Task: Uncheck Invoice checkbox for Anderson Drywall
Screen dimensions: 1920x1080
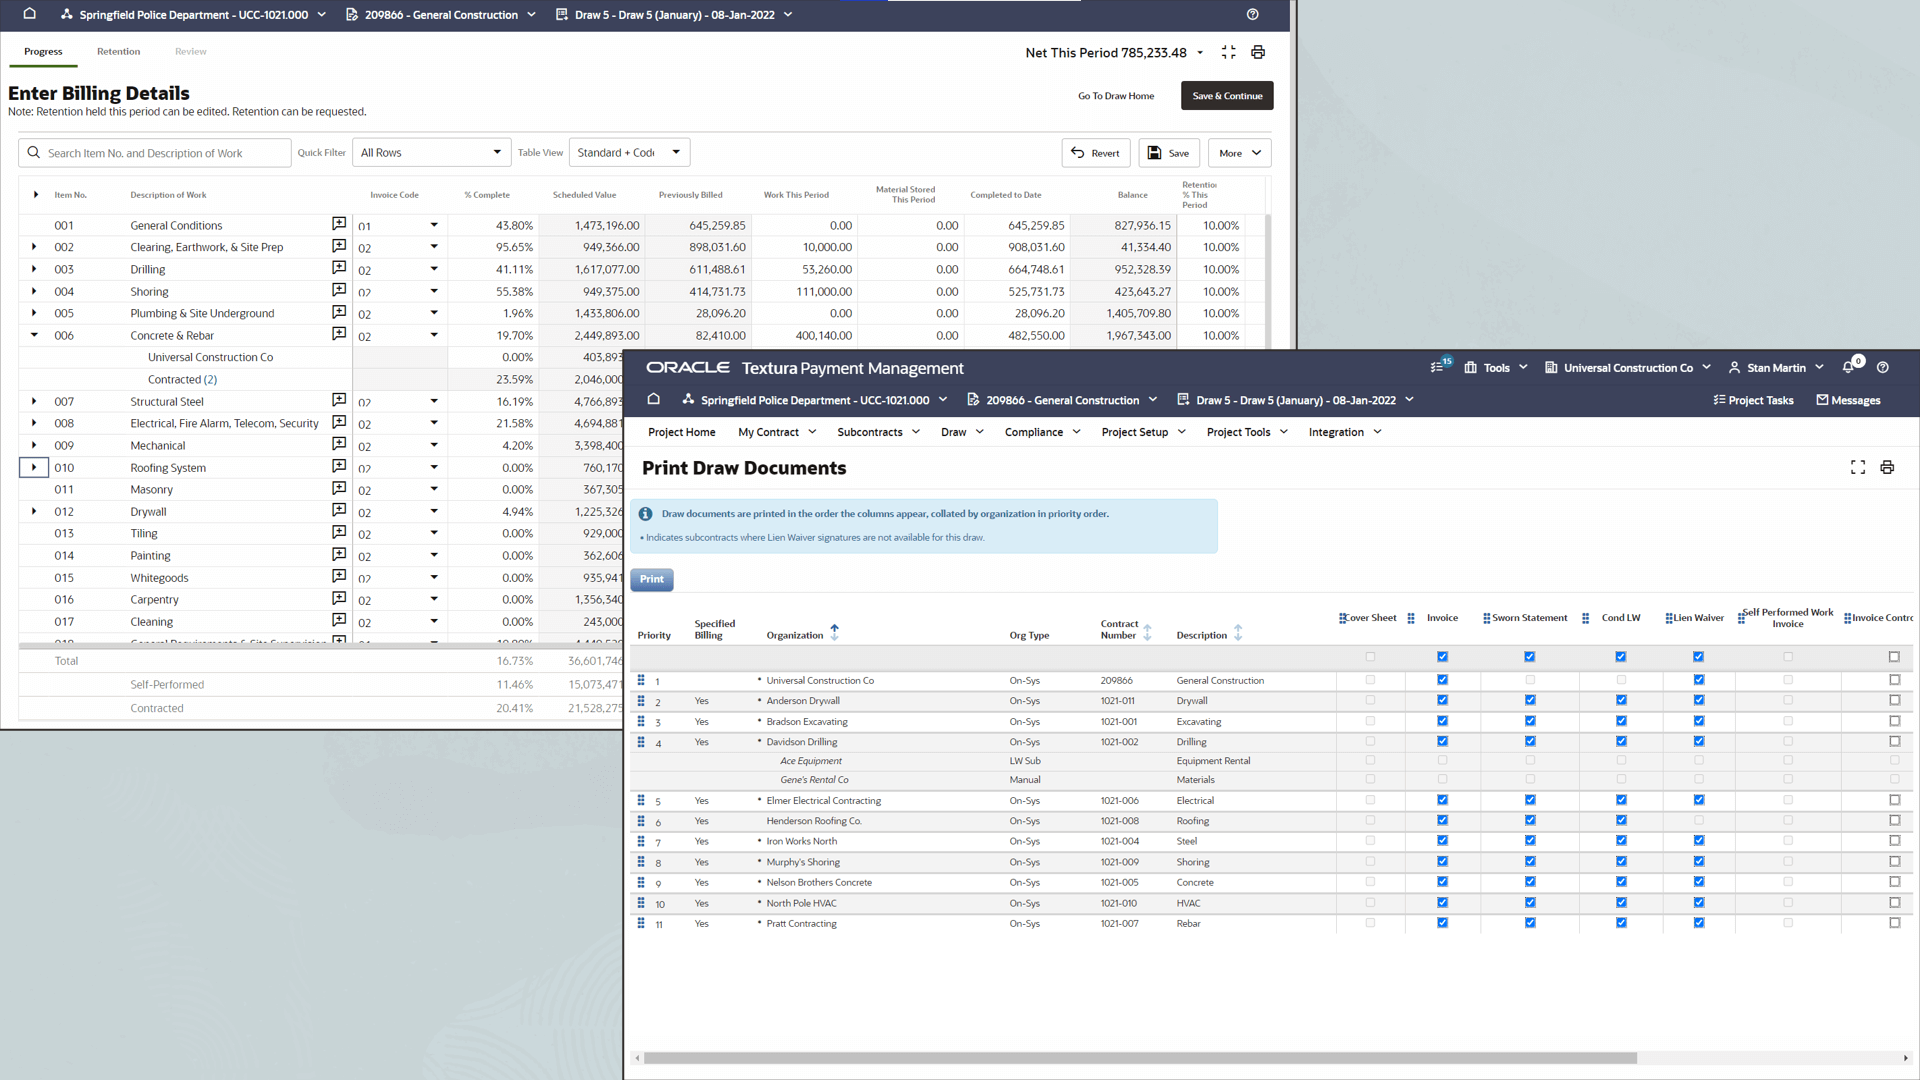Action: (1442, 700)
